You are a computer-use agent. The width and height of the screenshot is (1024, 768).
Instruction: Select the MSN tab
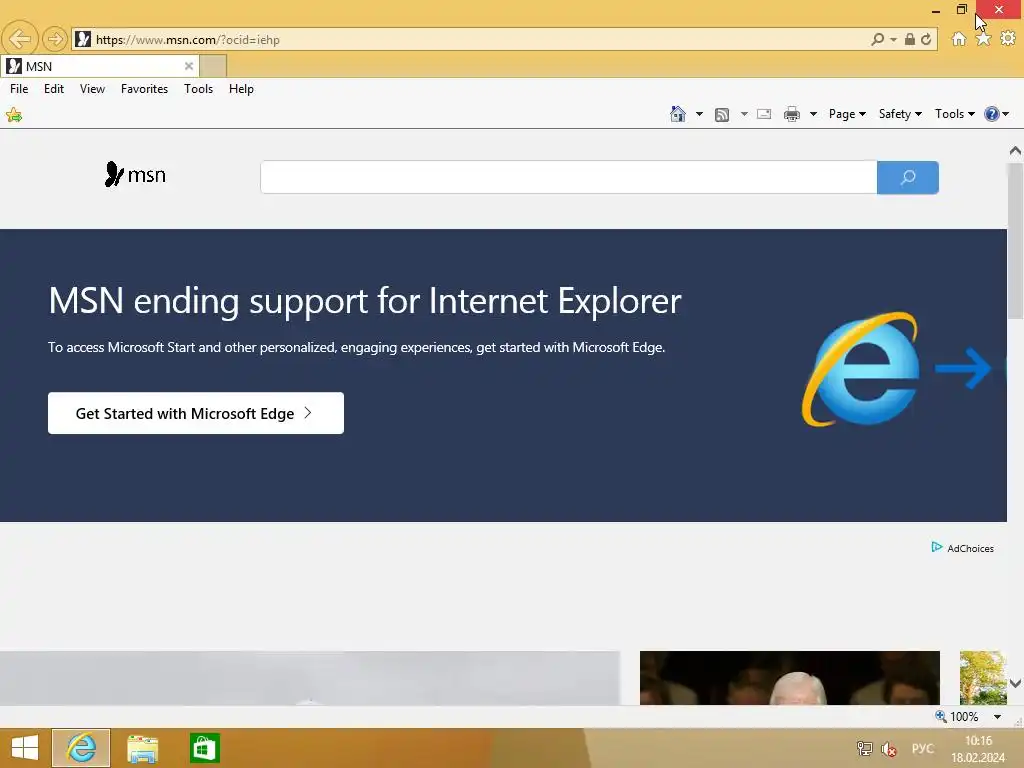(x=99, y=66)
